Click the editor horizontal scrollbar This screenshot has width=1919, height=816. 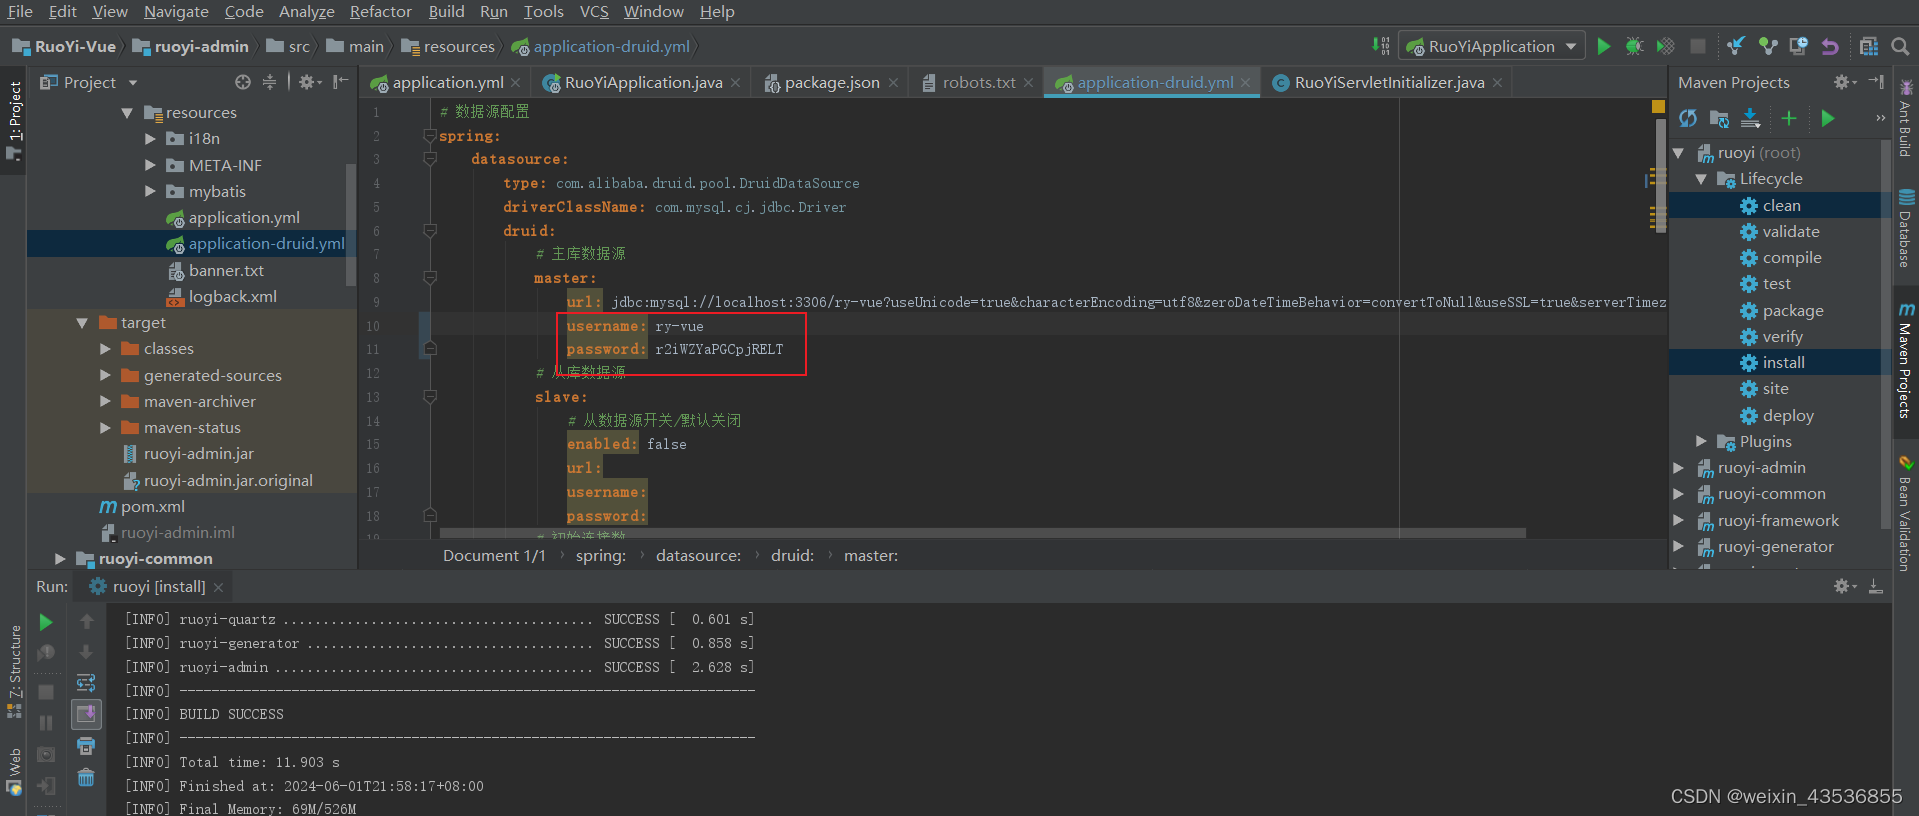[x=982, y=533]
